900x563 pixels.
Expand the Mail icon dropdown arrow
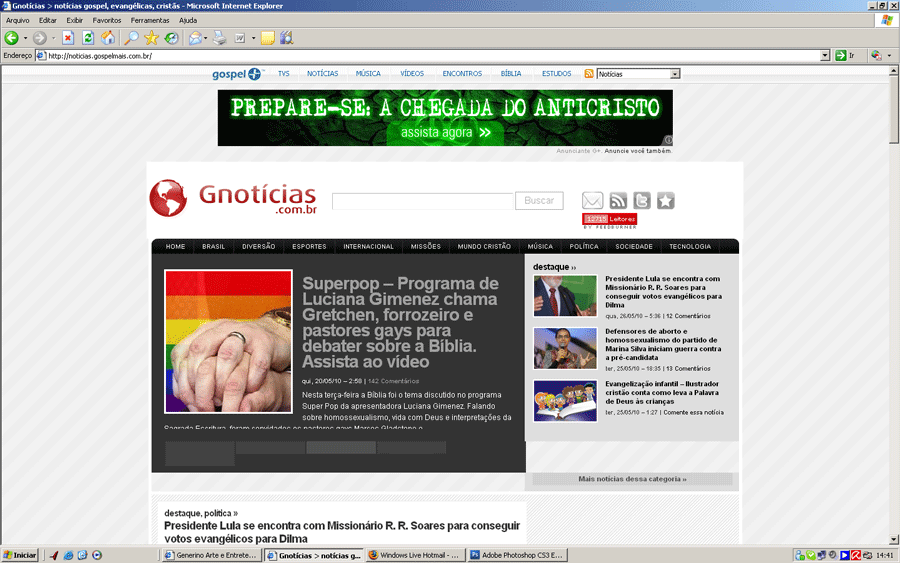pos(205,38)
